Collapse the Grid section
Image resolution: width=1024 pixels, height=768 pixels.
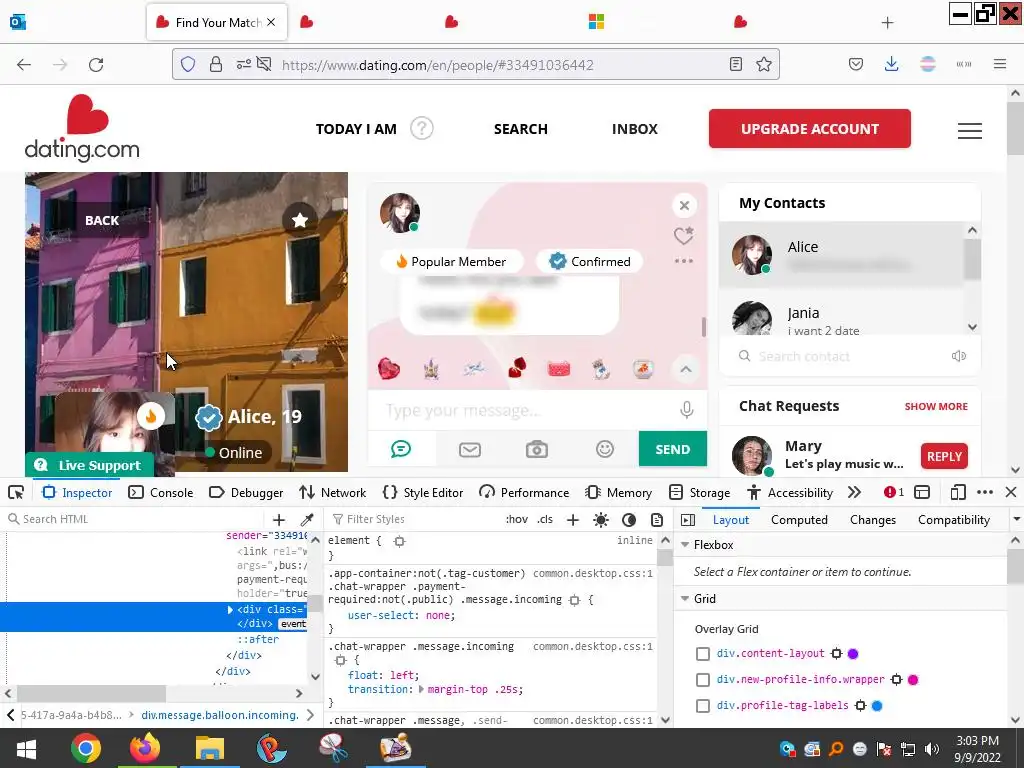click(x=685, y=599)
